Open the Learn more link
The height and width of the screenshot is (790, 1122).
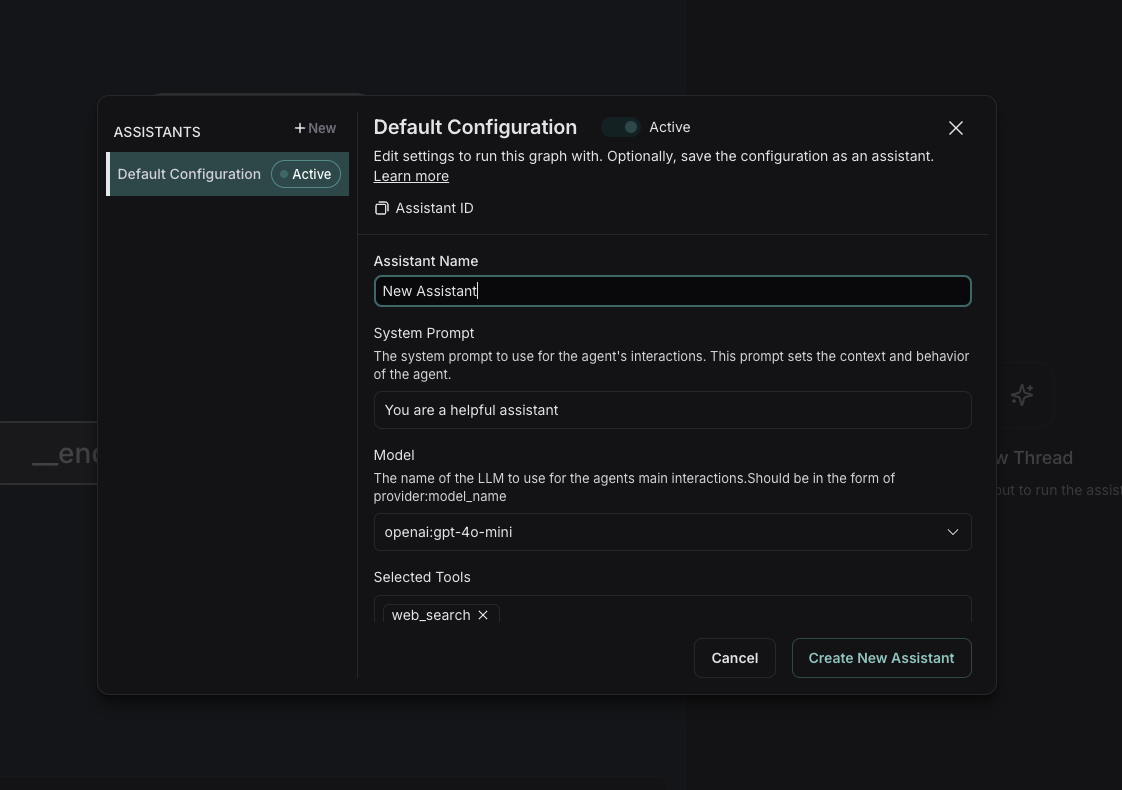(x=411, y=176)
